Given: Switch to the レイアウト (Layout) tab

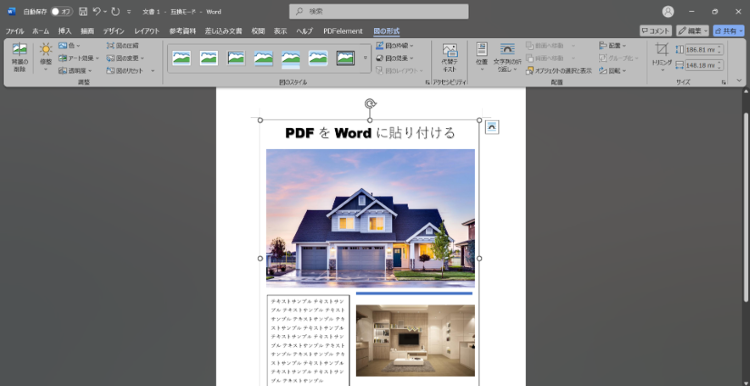Looking at the screenshot, I should click(147, 31).
